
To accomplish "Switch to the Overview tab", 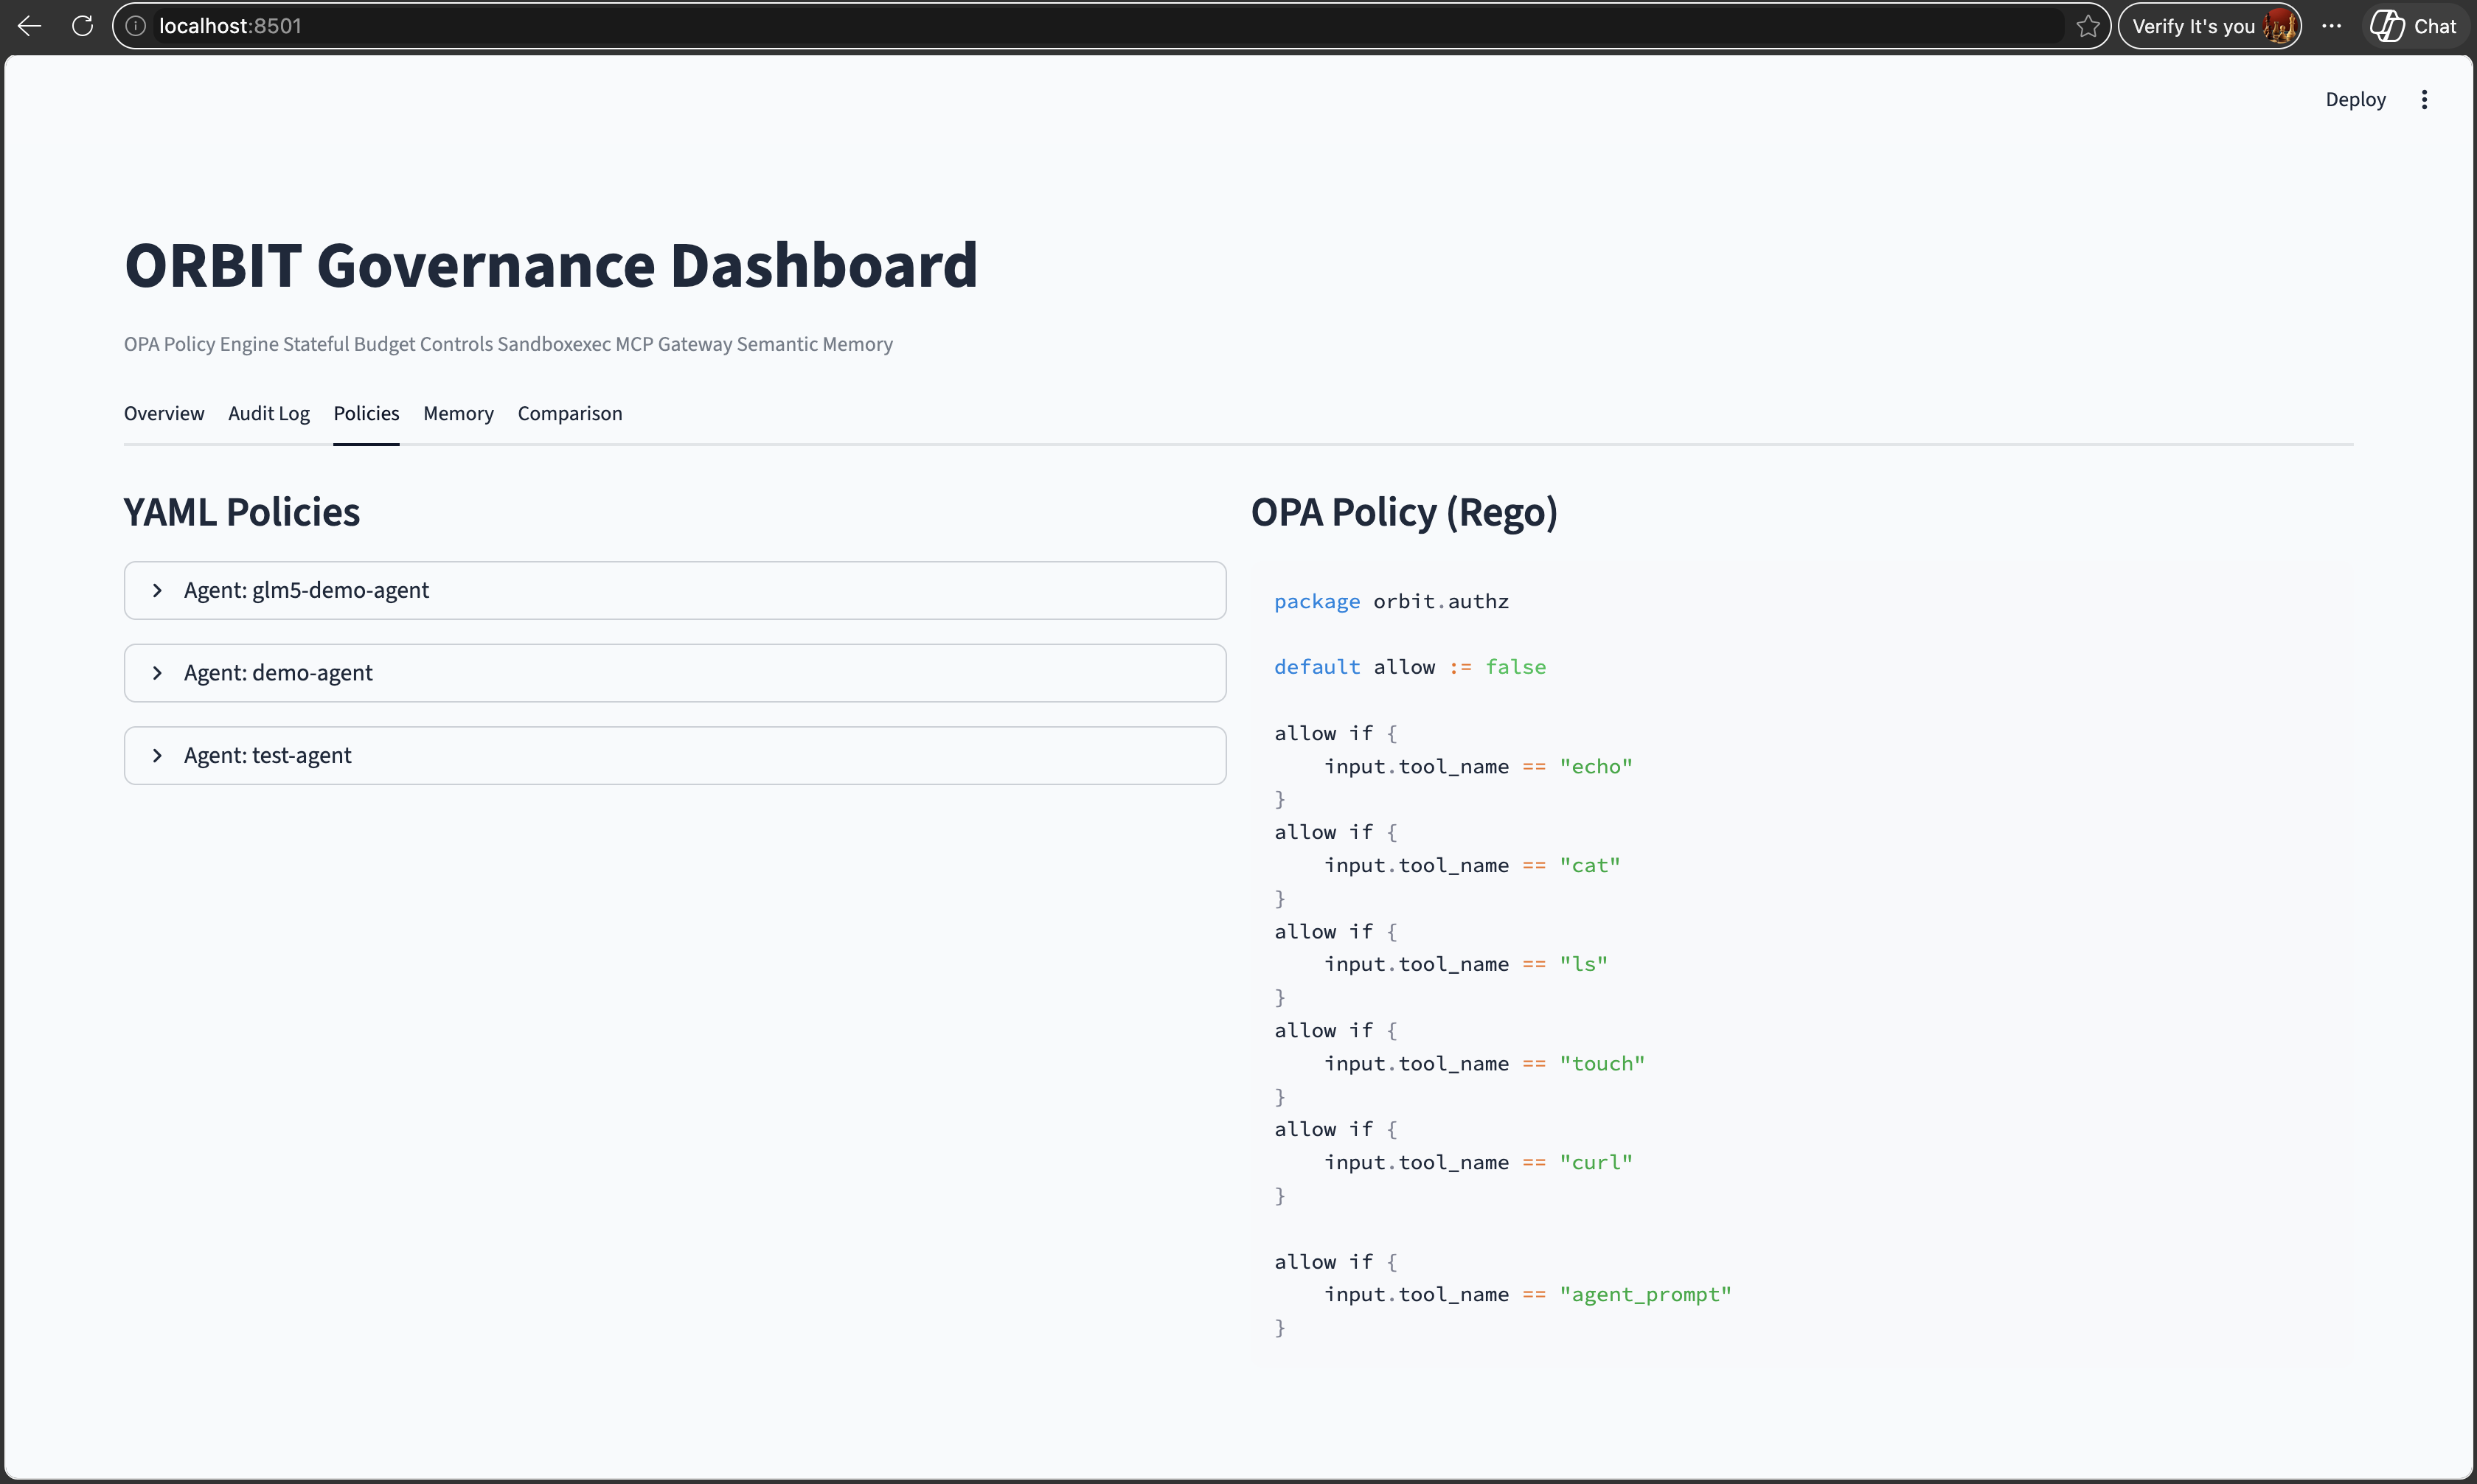I will tap(164, 413).
